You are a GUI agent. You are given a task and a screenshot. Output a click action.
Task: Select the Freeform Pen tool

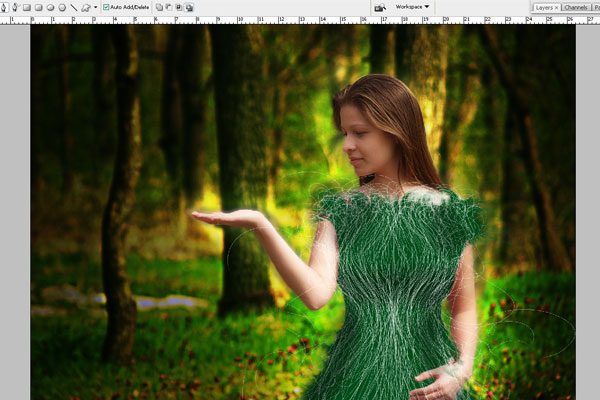[15, 7]
